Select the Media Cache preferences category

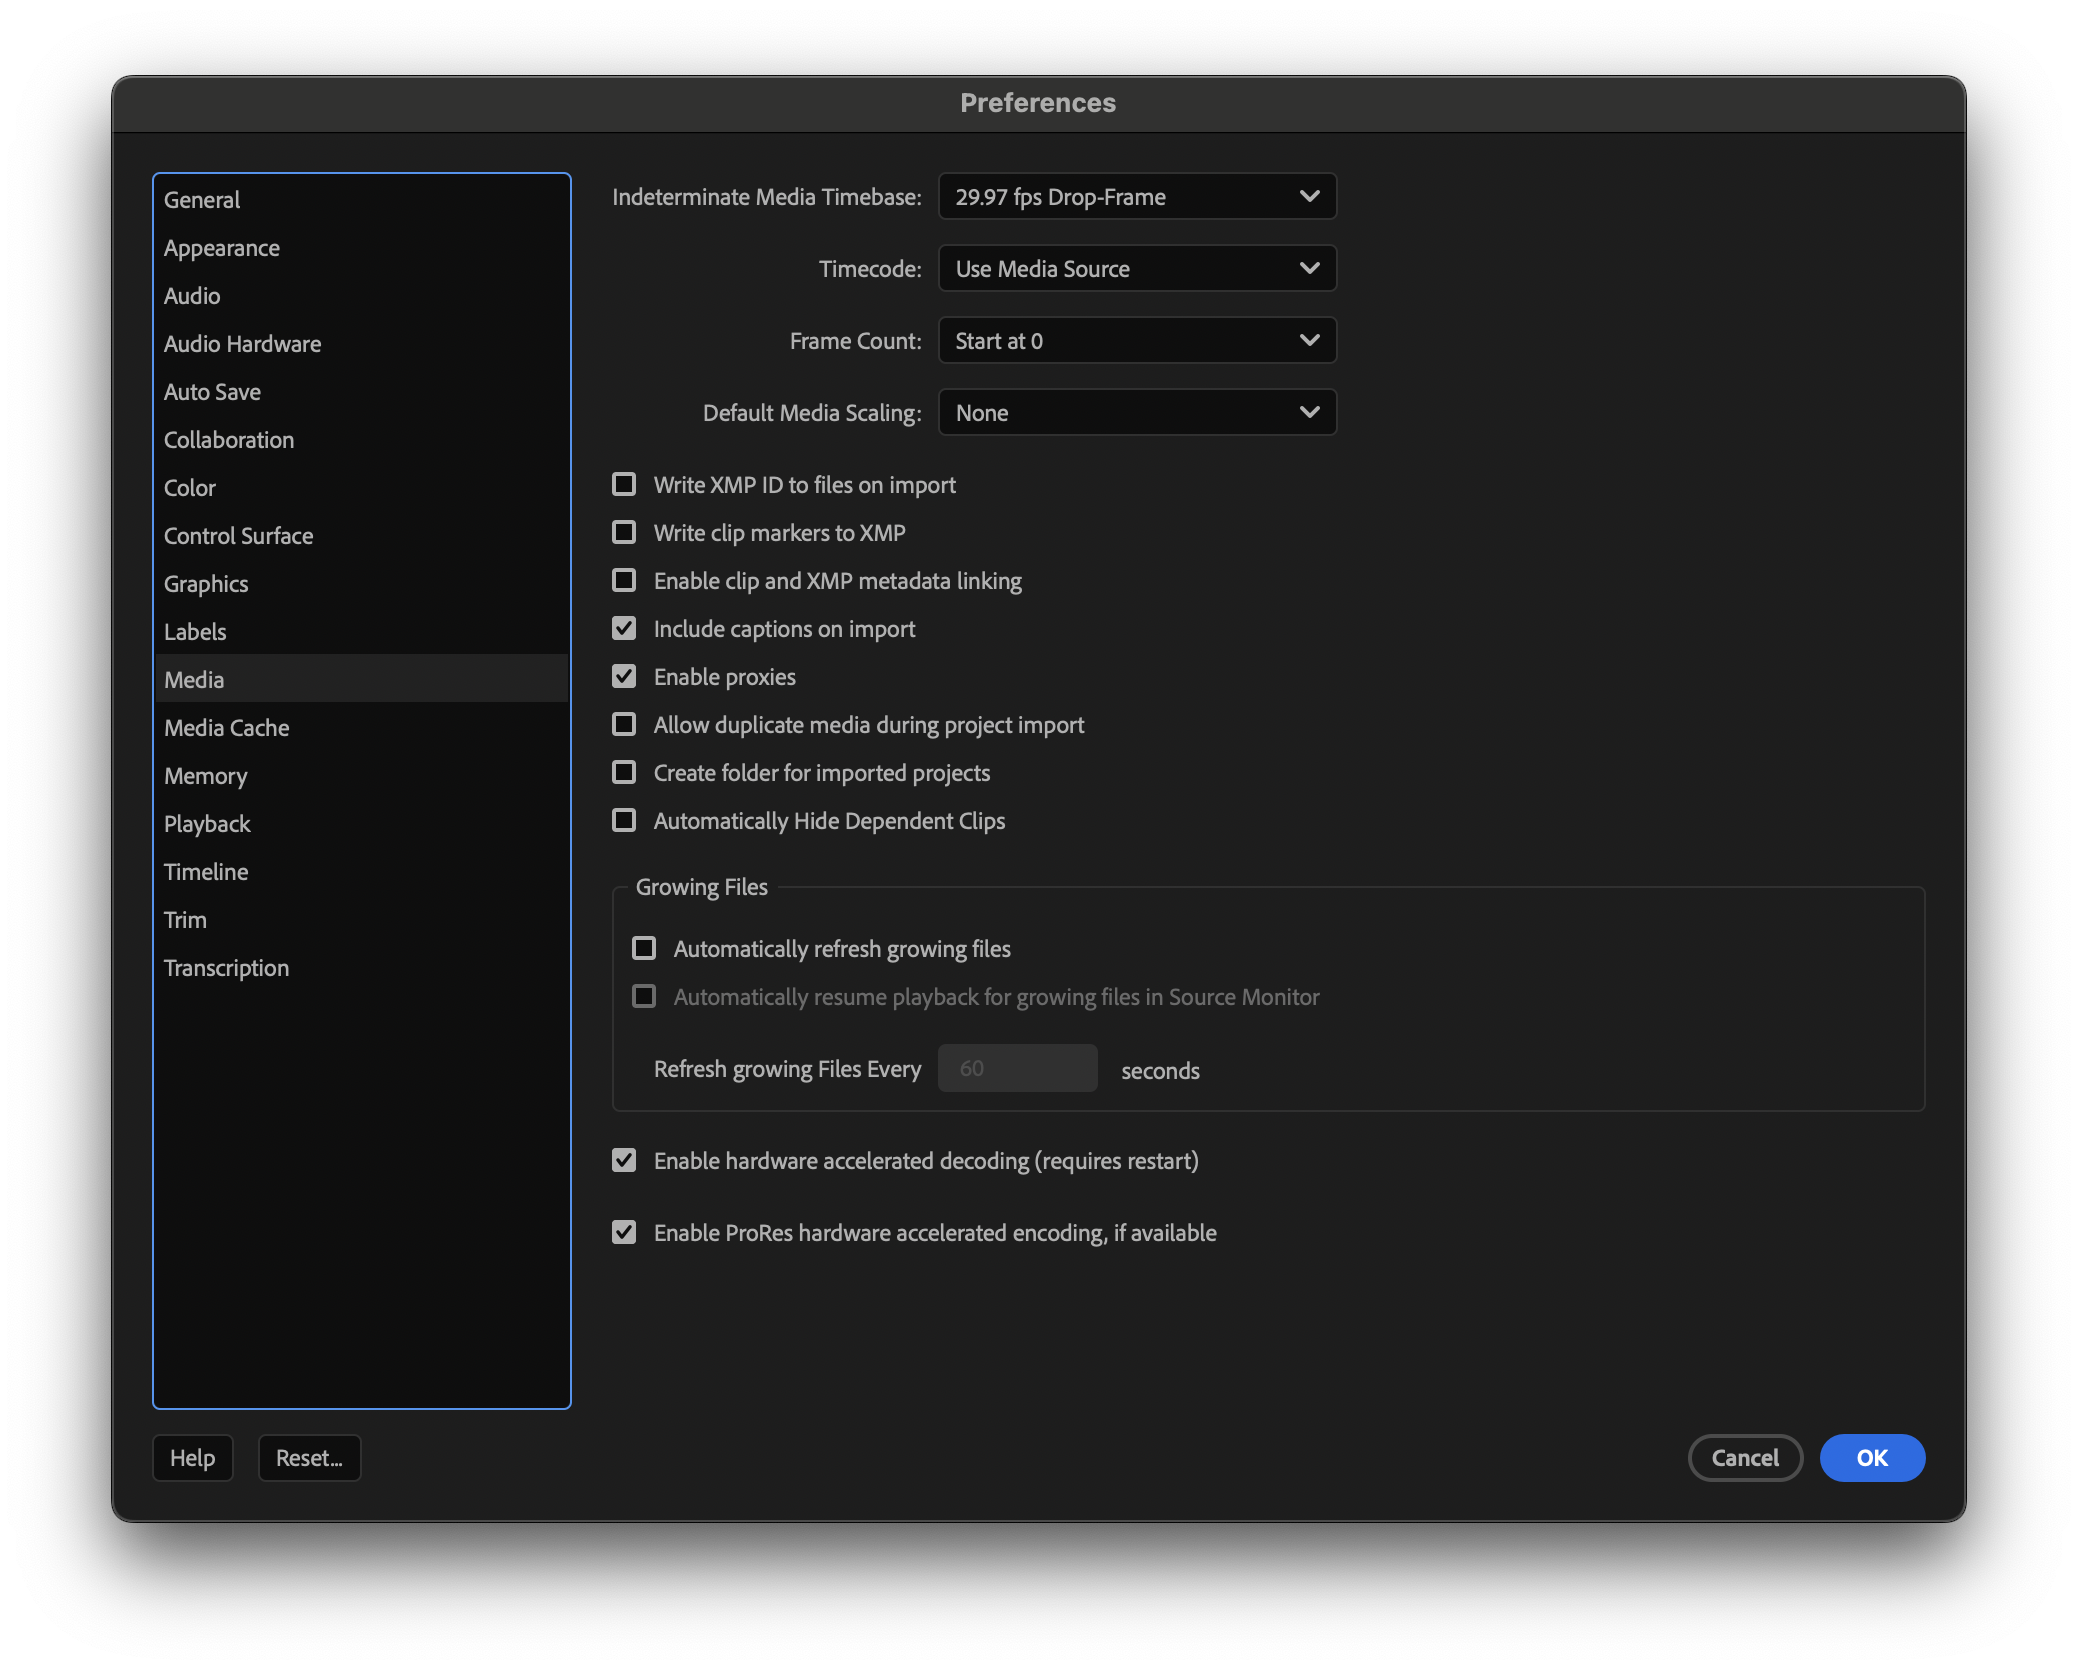227,728
